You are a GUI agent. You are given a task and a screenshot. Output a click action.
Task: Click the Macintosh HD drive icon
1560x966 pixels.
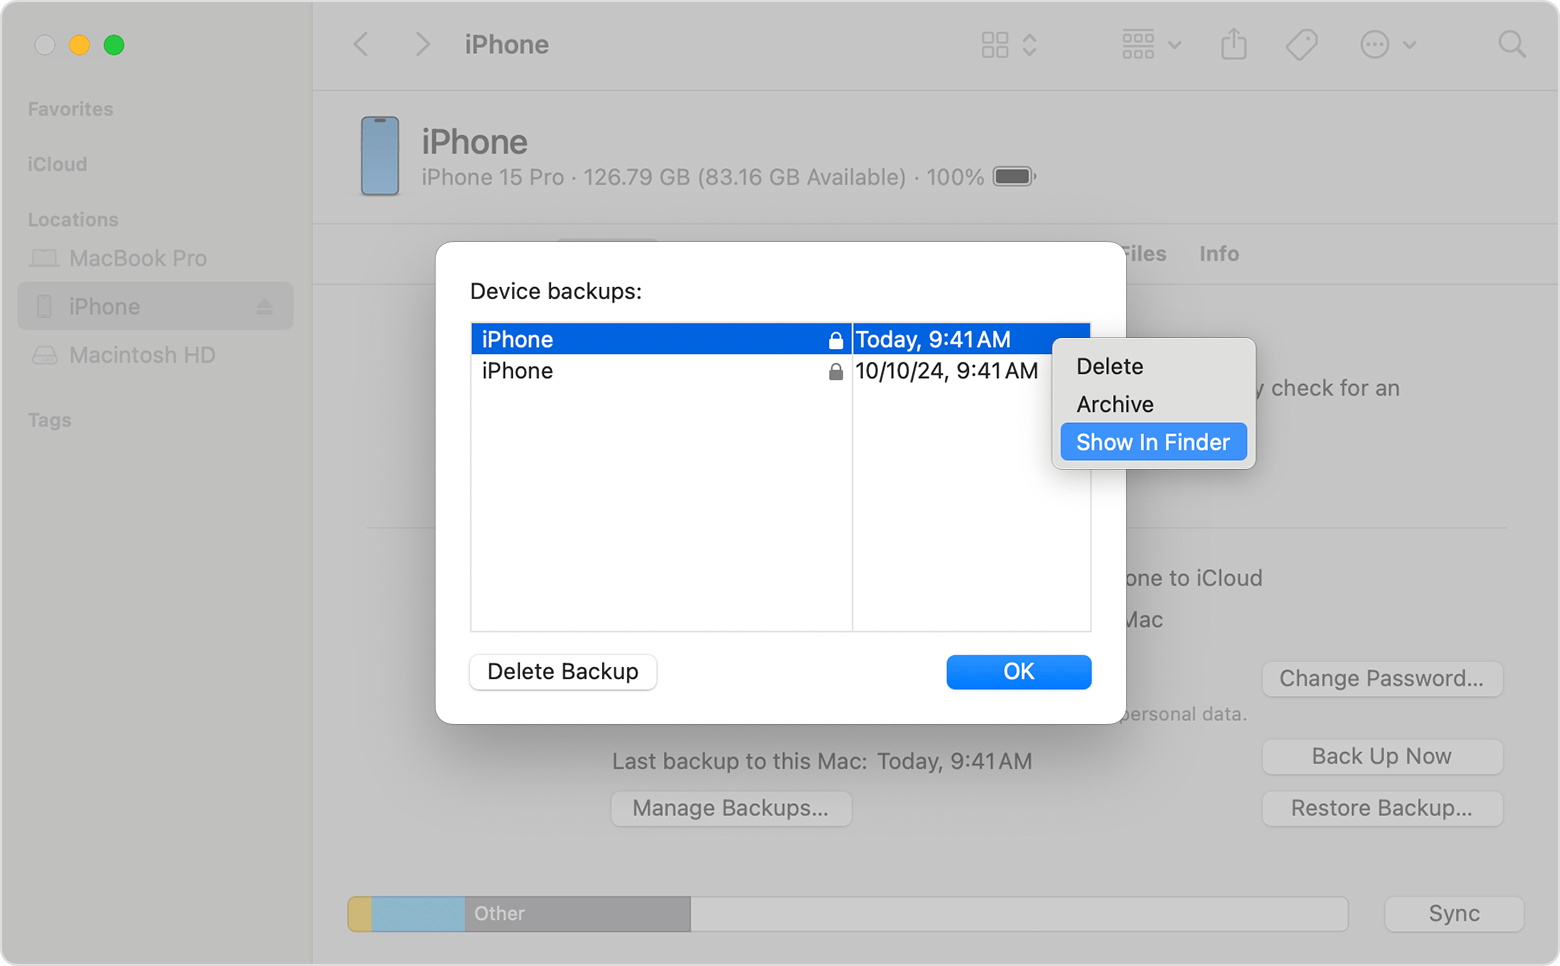pos(44,355)
